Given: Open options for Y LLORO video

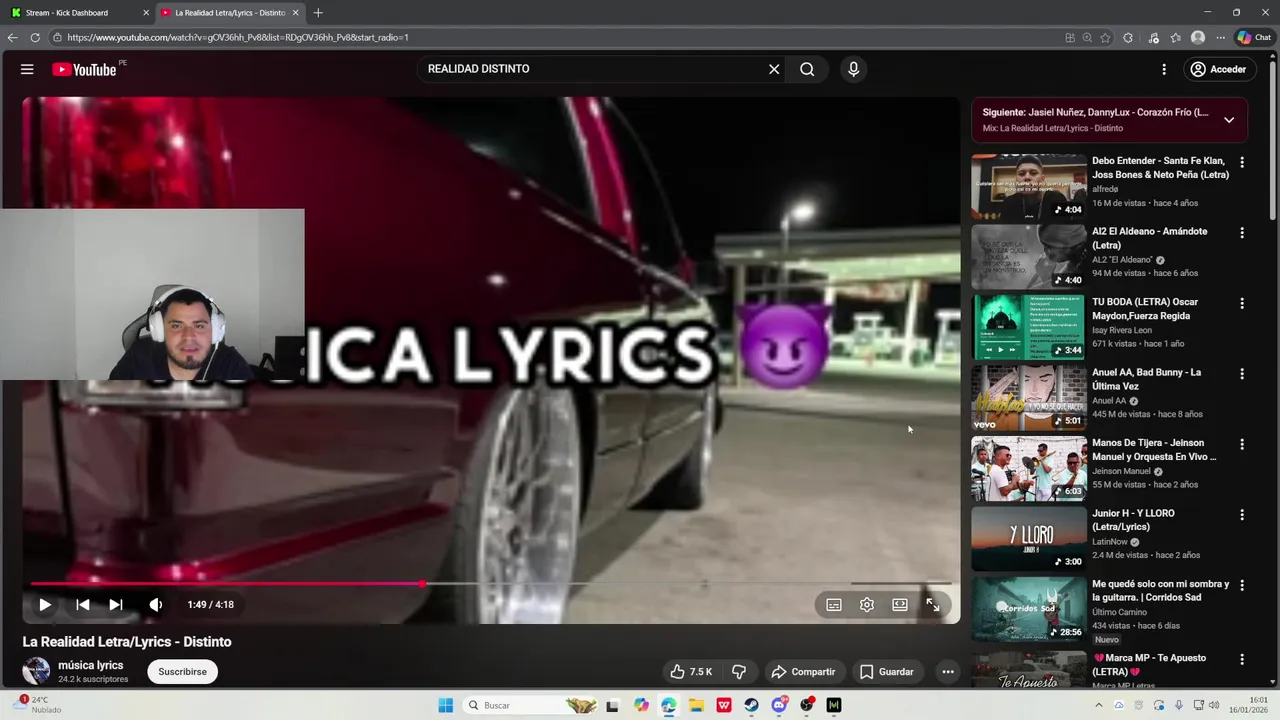Looking at the screenshot, I should coord(1242,515).
